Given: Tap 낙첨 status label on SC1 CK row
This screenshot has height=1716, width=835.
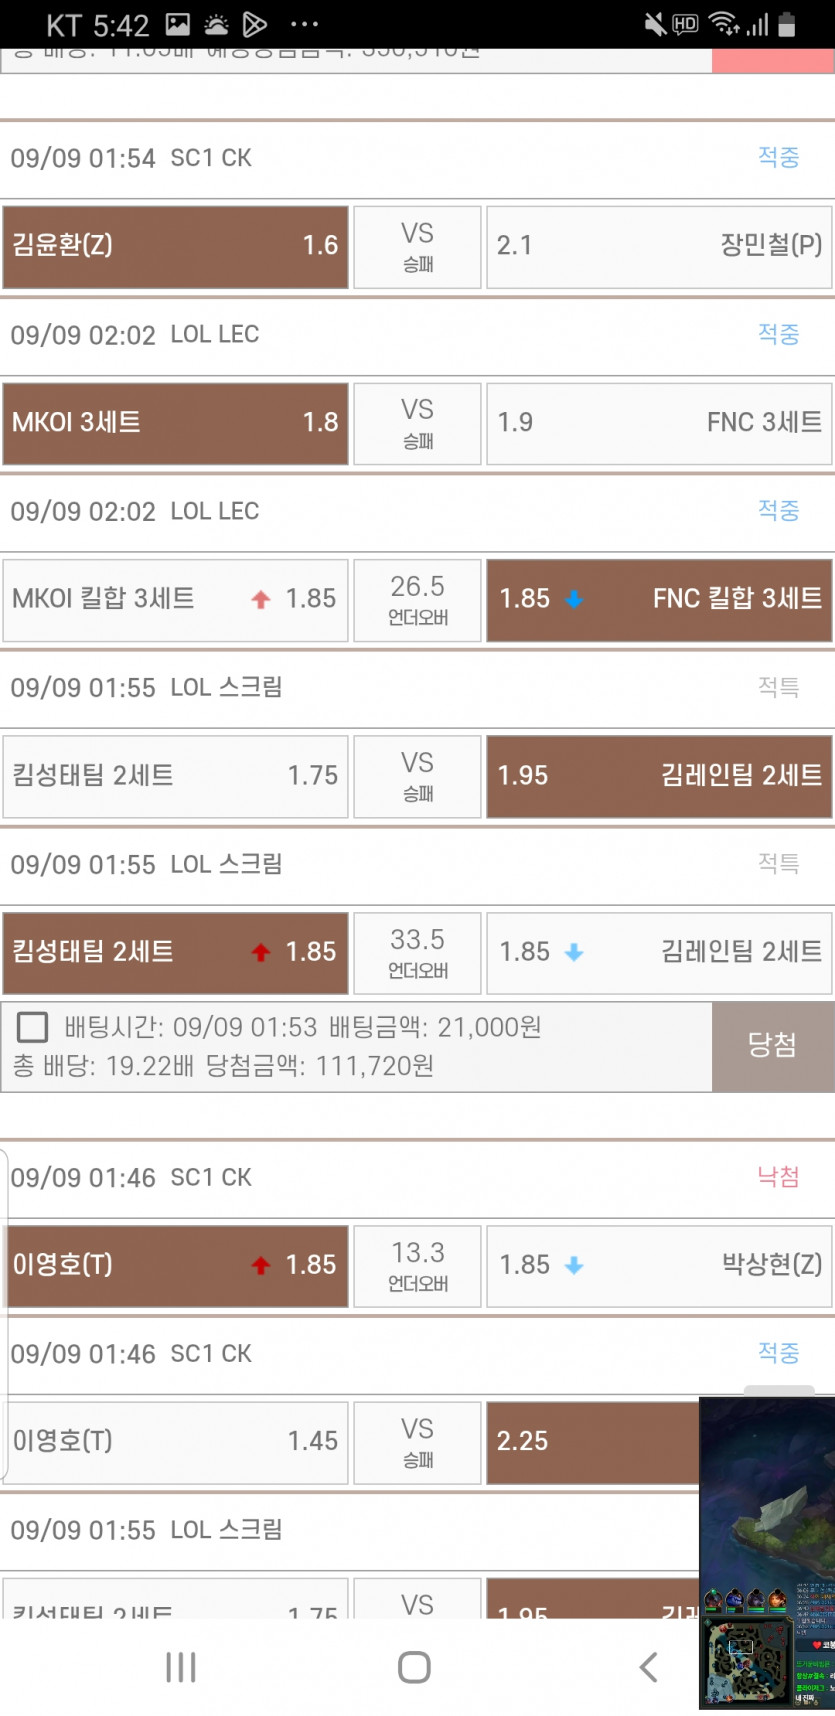Looking at the screenshot, I should coord(778,1176).
